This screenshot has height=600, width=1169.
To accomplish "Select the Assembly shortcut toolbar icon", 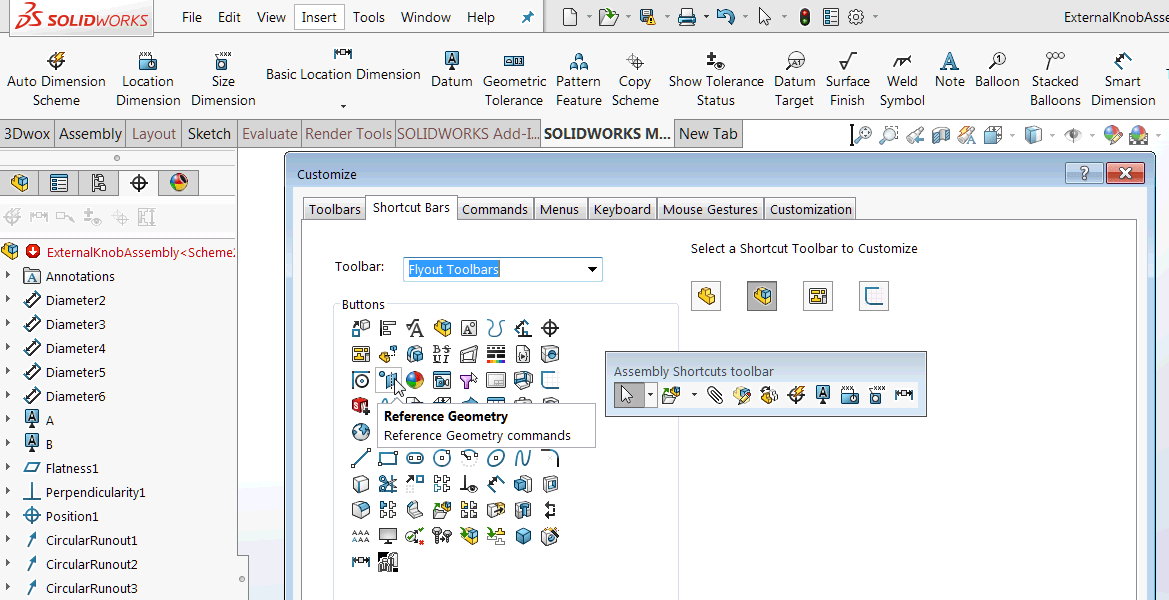I will (x=762, y=297).
